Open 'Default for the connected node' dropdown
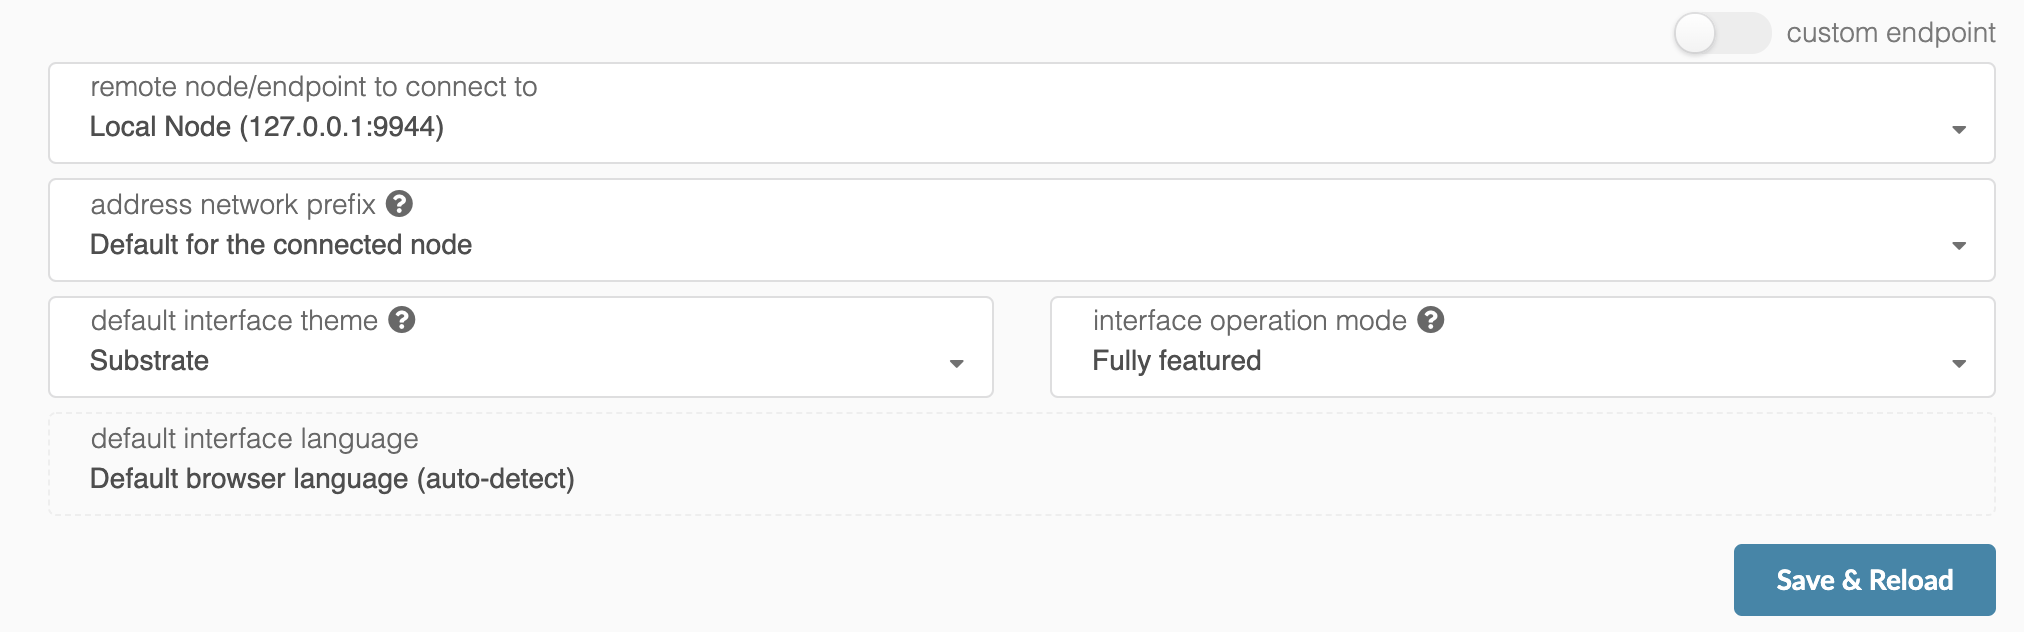The image size is (2024, 632). pyautogui.click(x=1022, y=230)
